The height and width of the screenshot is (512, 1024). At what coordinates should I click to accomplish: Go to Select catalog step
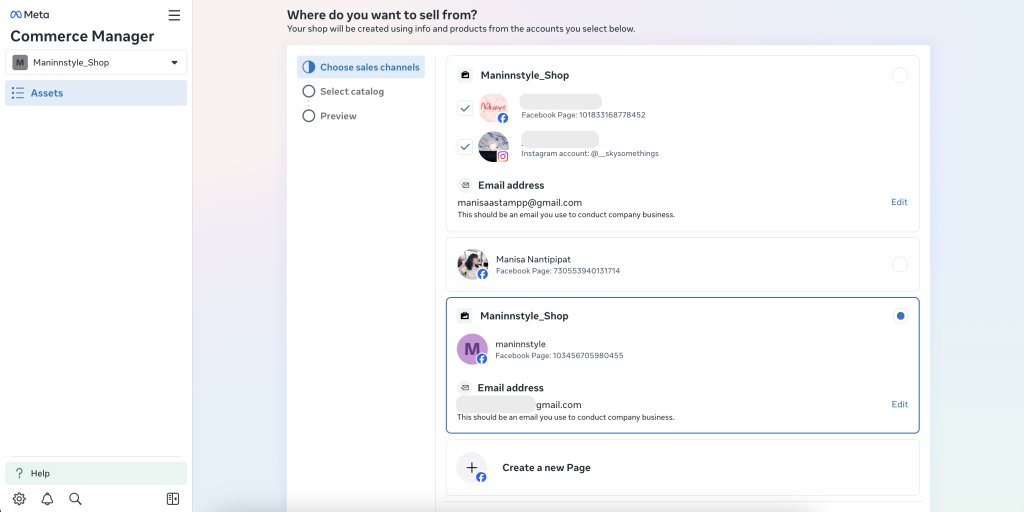[x=351, y=91]
